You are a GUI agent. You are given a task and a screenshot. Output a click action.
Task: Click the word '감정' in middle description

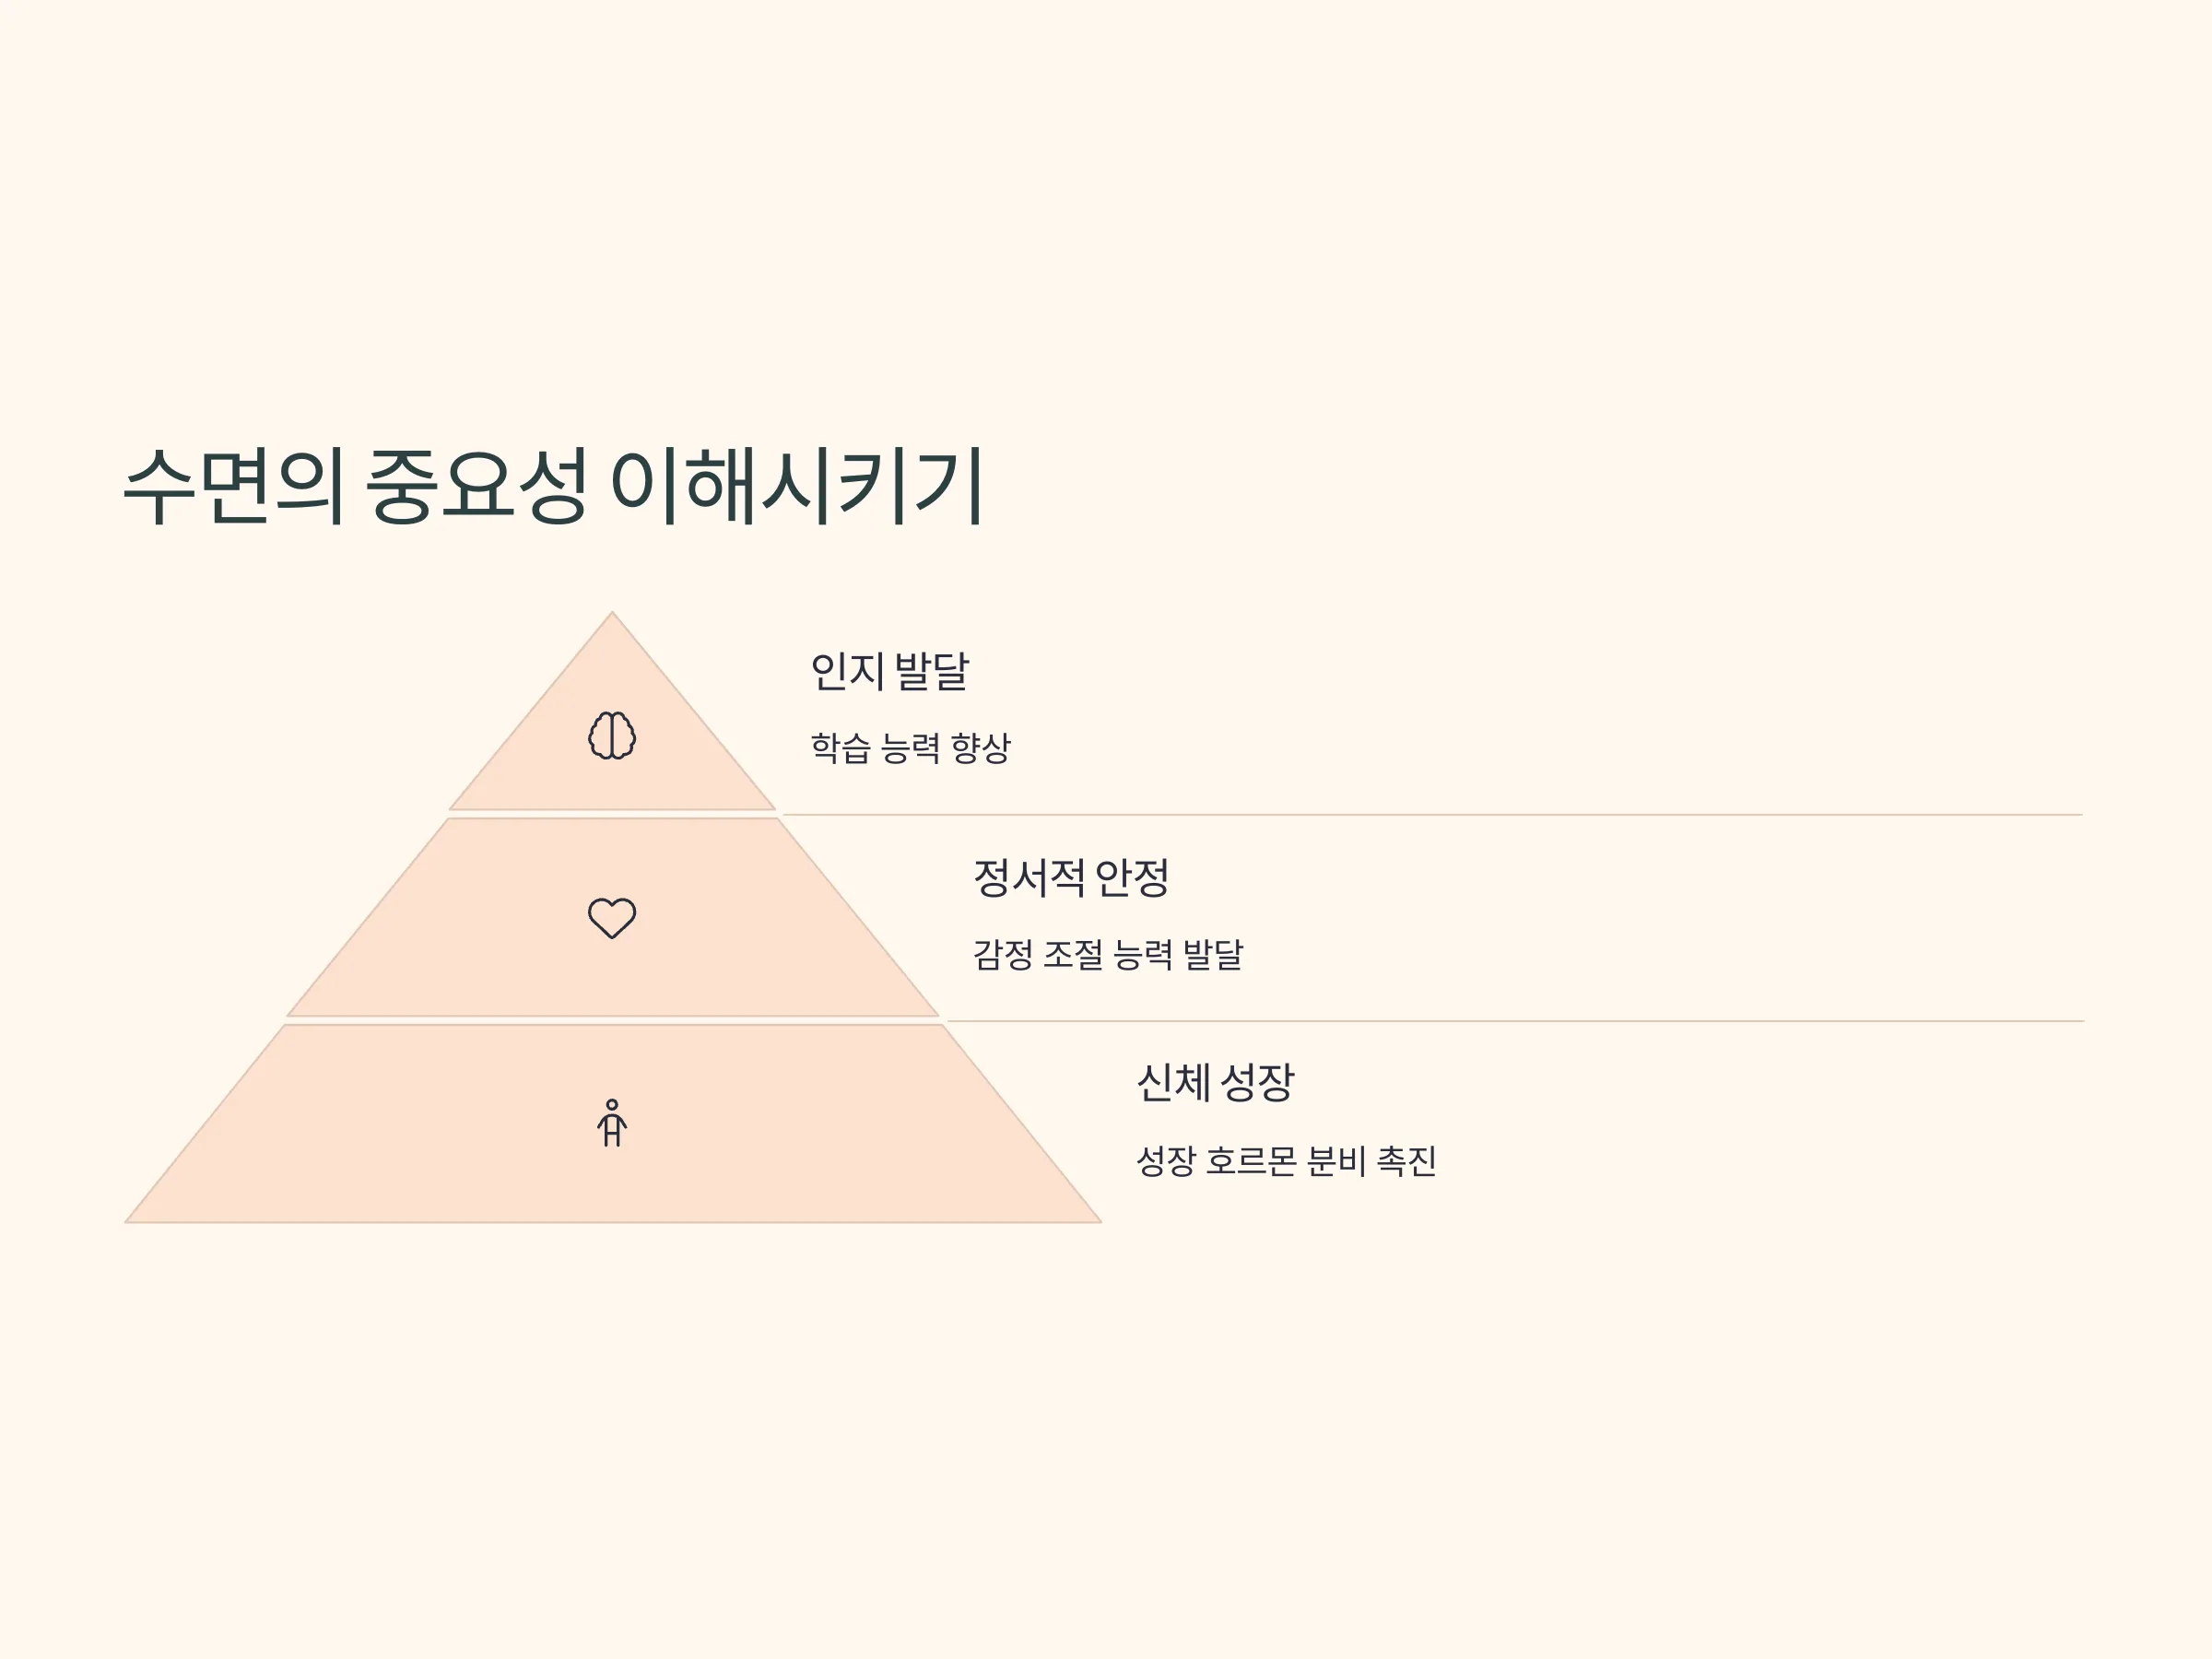1003,954
